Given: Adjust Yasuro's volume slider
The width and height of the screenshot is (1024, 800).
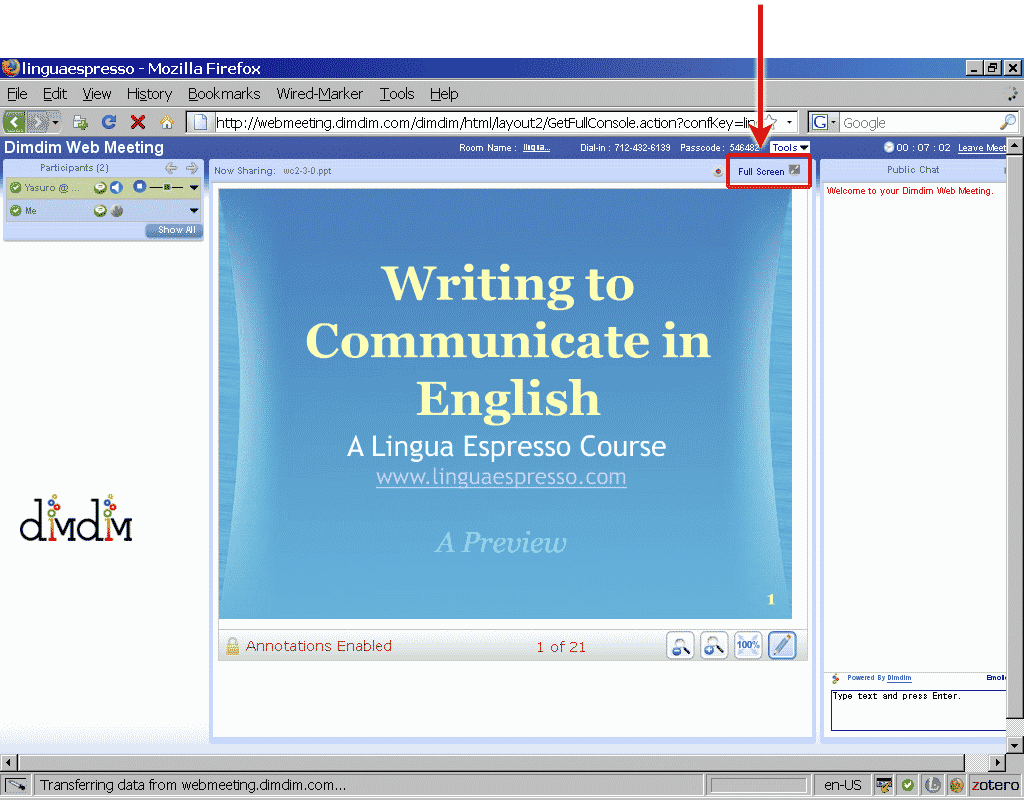Looking at the screenshot, I should click(x=167, y=187).
